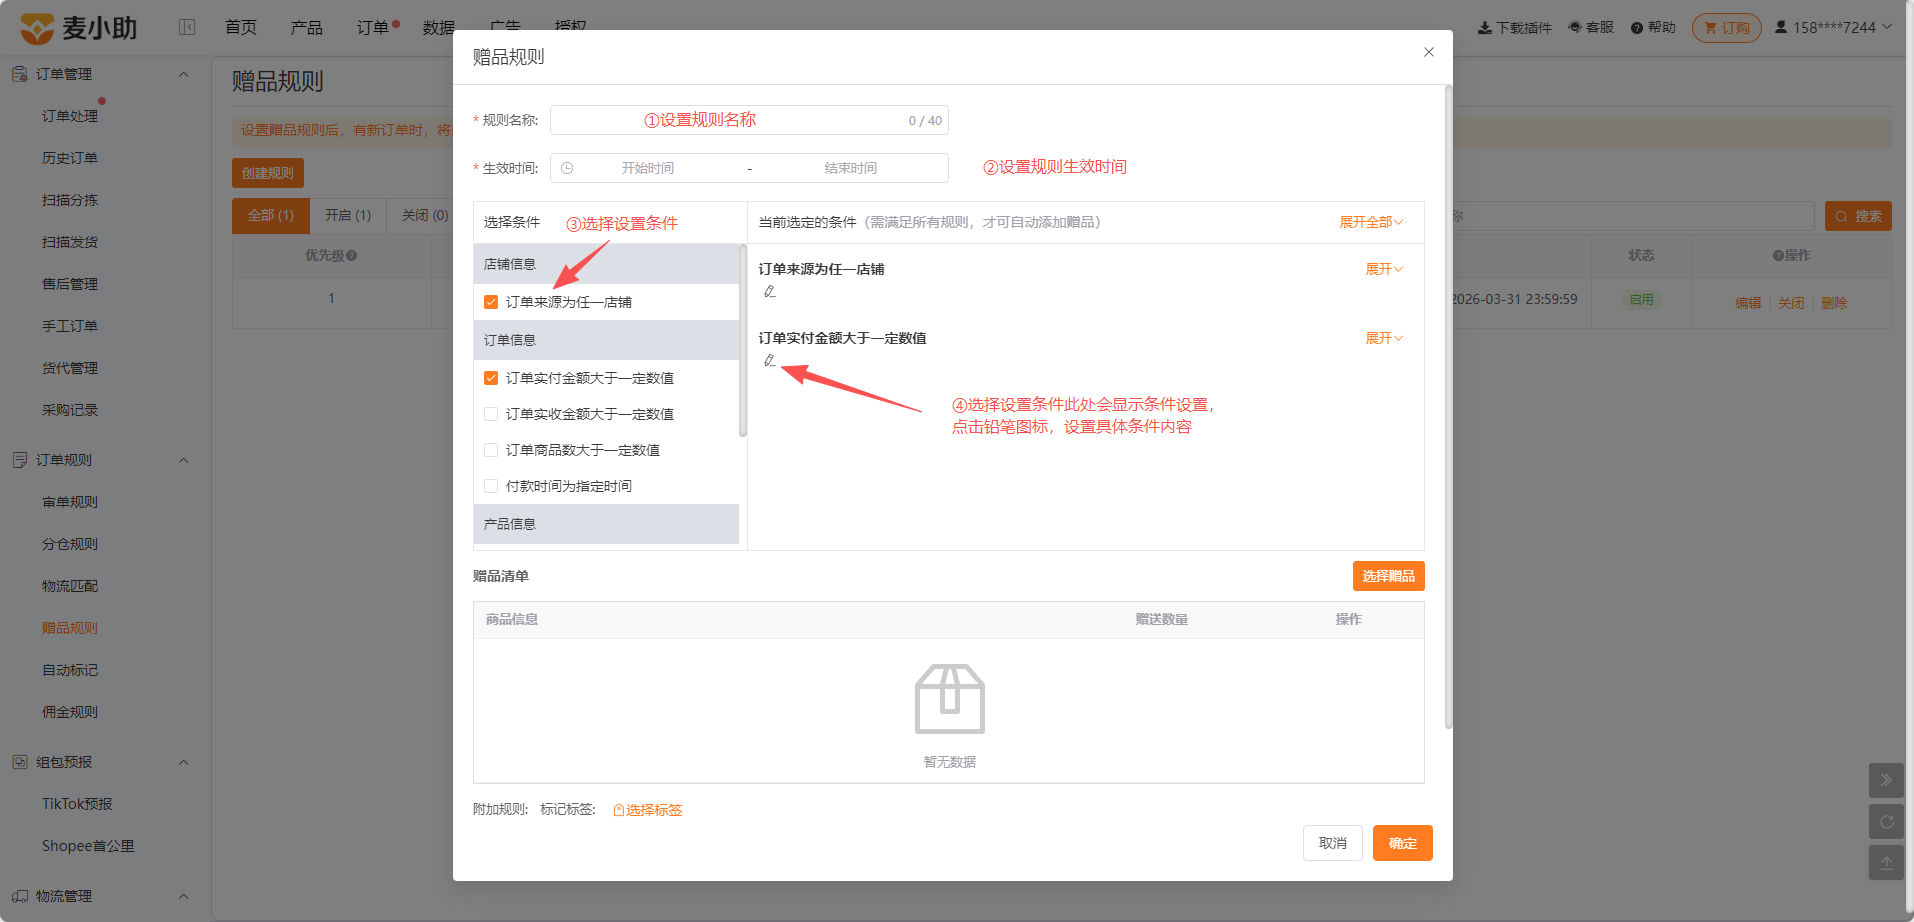Switch to the 关闭 (0) tab

coord(425,215)
